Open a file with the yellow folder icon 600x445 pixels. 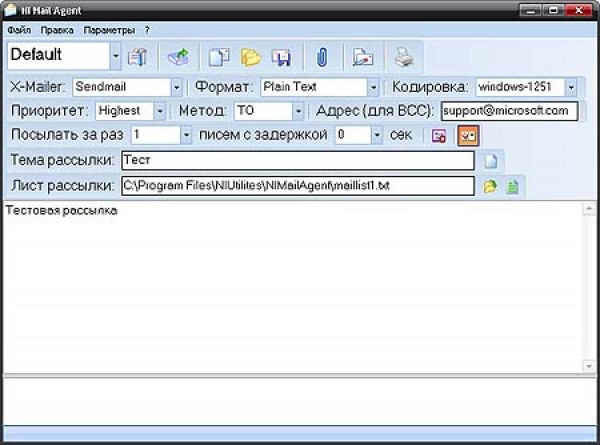pos(251,57)
